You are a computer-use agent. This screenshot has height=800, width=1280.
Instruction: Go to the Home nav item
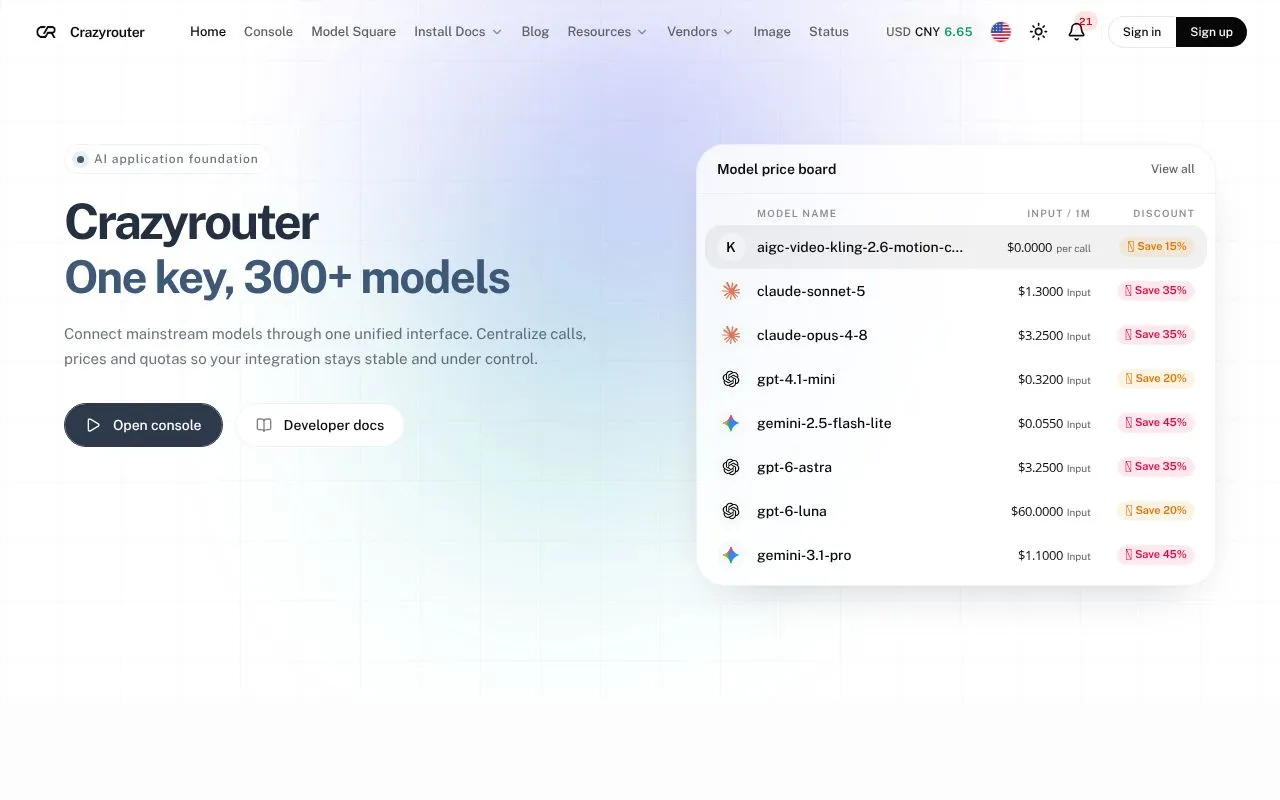point(208,32)
